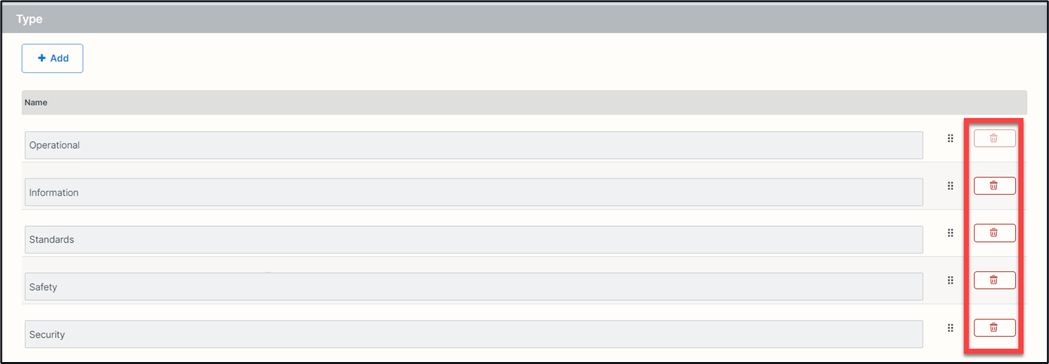The image size is (1049, 364).
Task: Click the drag handle next to Safety
Action: point(950,280)
